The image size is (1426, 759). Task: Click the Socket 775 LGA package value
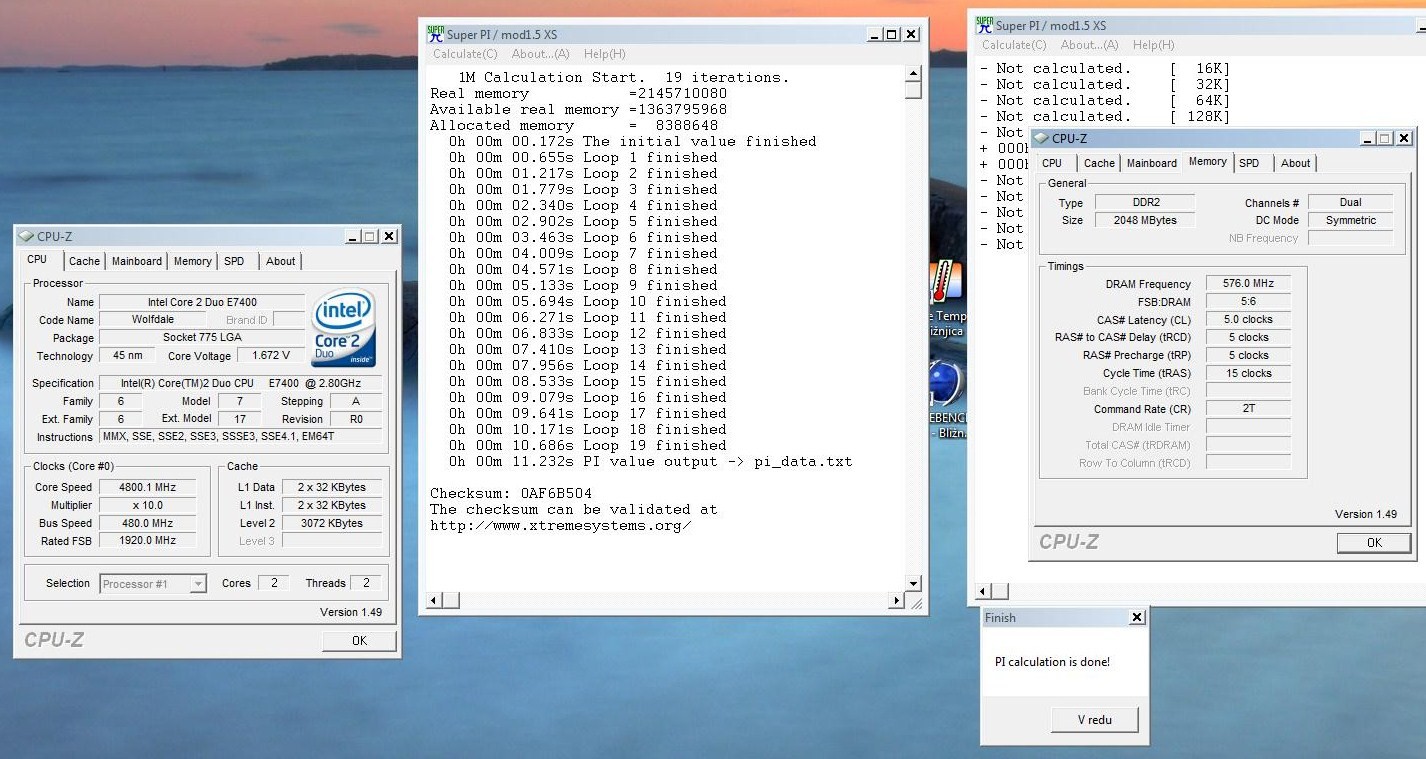202,337
